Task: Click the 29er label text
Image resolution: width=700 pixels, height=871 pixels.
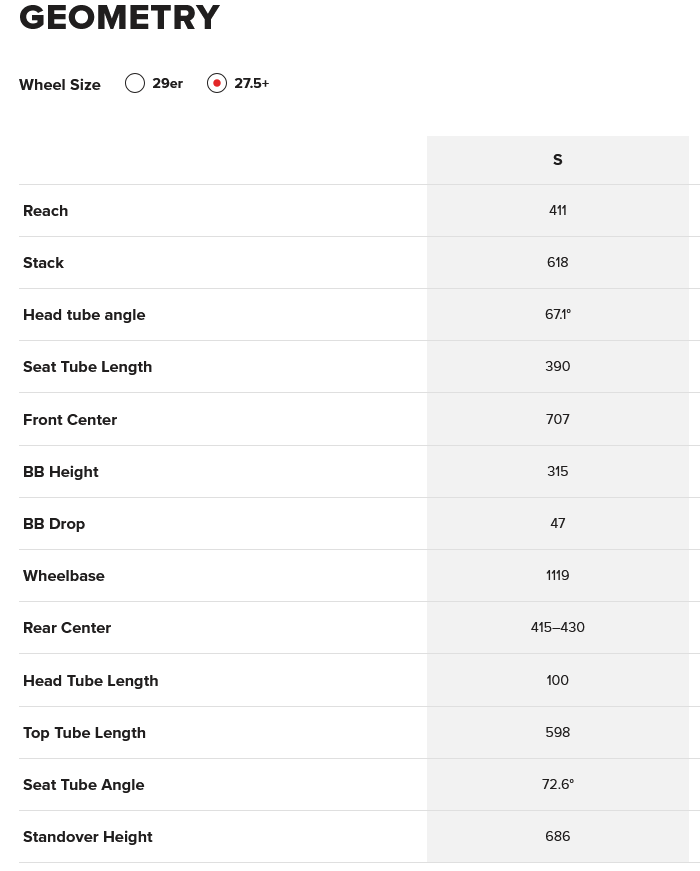Action: [167, 84]
